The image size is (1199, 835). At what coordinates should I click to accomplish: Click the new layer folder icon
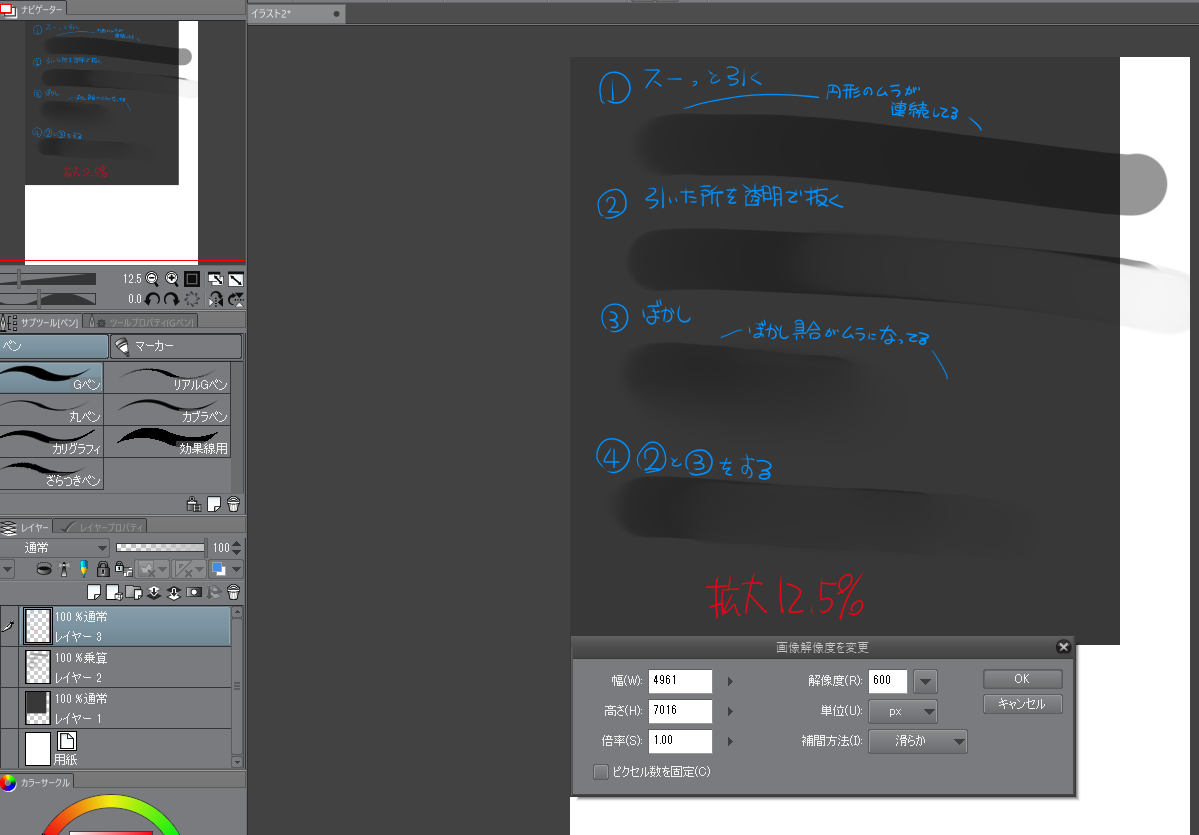[x=134, y=593]
